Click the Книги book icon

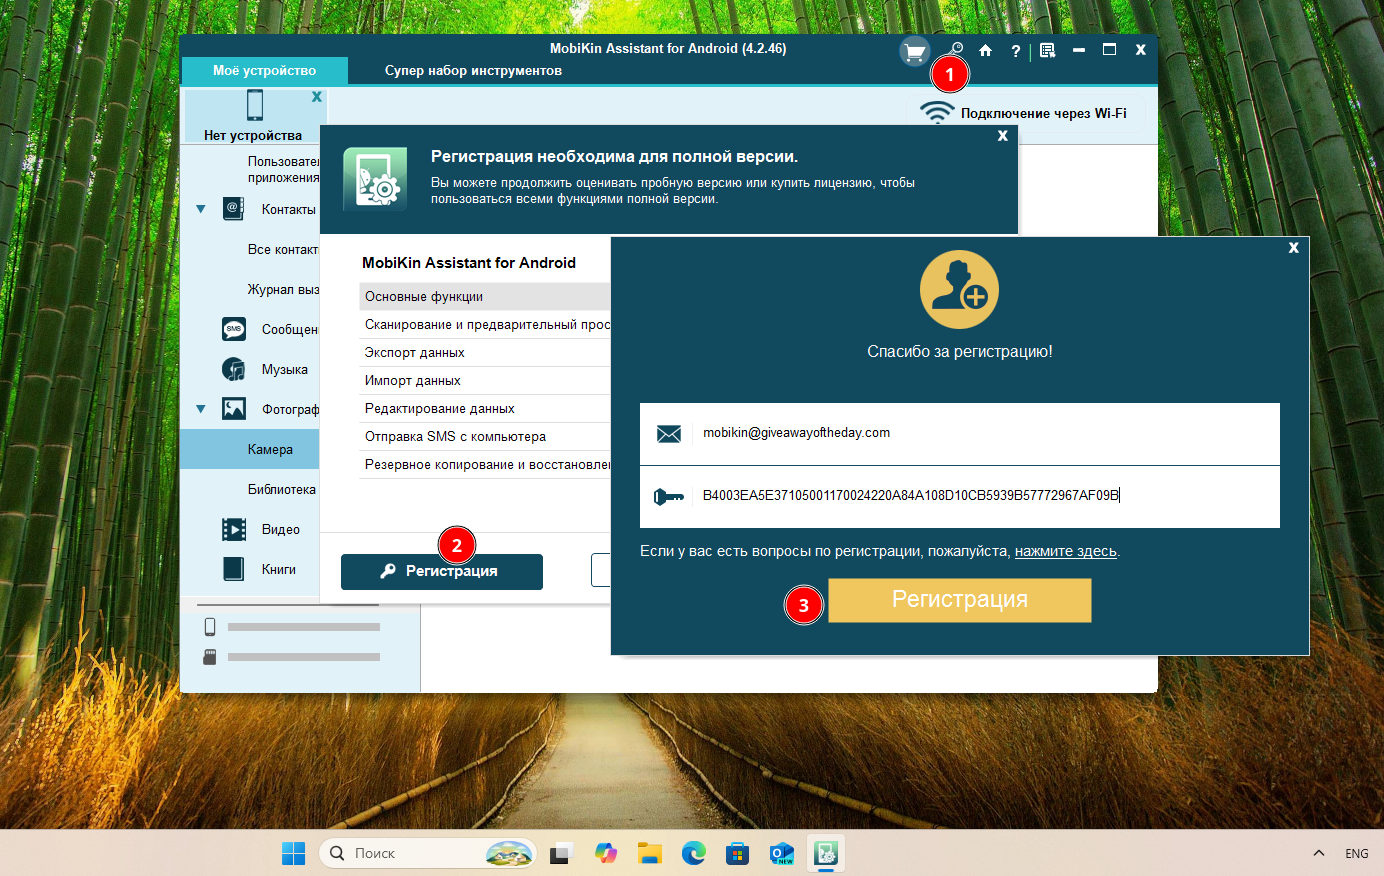[234, 569]
